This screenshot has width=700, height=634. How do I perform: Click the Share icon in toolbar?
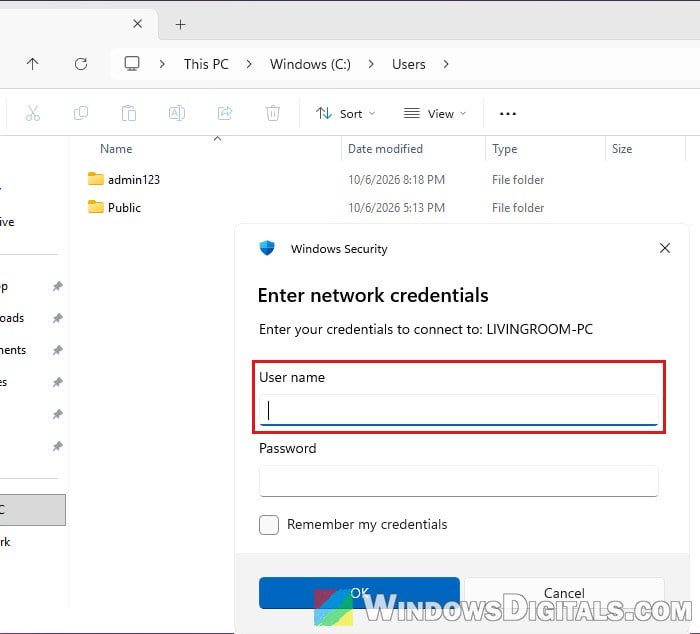225,113
